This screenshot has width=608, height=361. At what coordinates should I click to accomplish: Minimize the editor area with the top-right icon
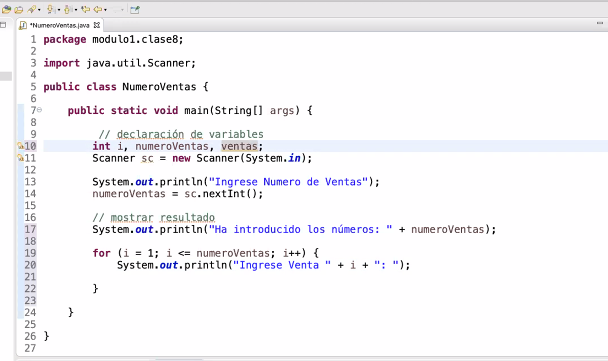[600, 24]
